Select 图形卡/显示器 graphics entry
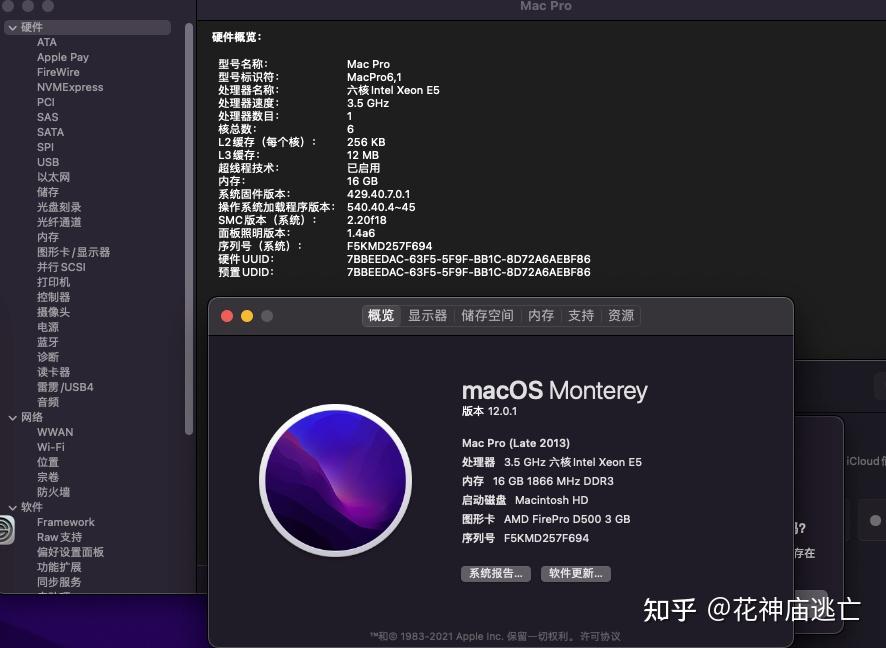Image resolution: width=886 pixels, height=648 pixels. pyautogui.click(x=73, y=252)
